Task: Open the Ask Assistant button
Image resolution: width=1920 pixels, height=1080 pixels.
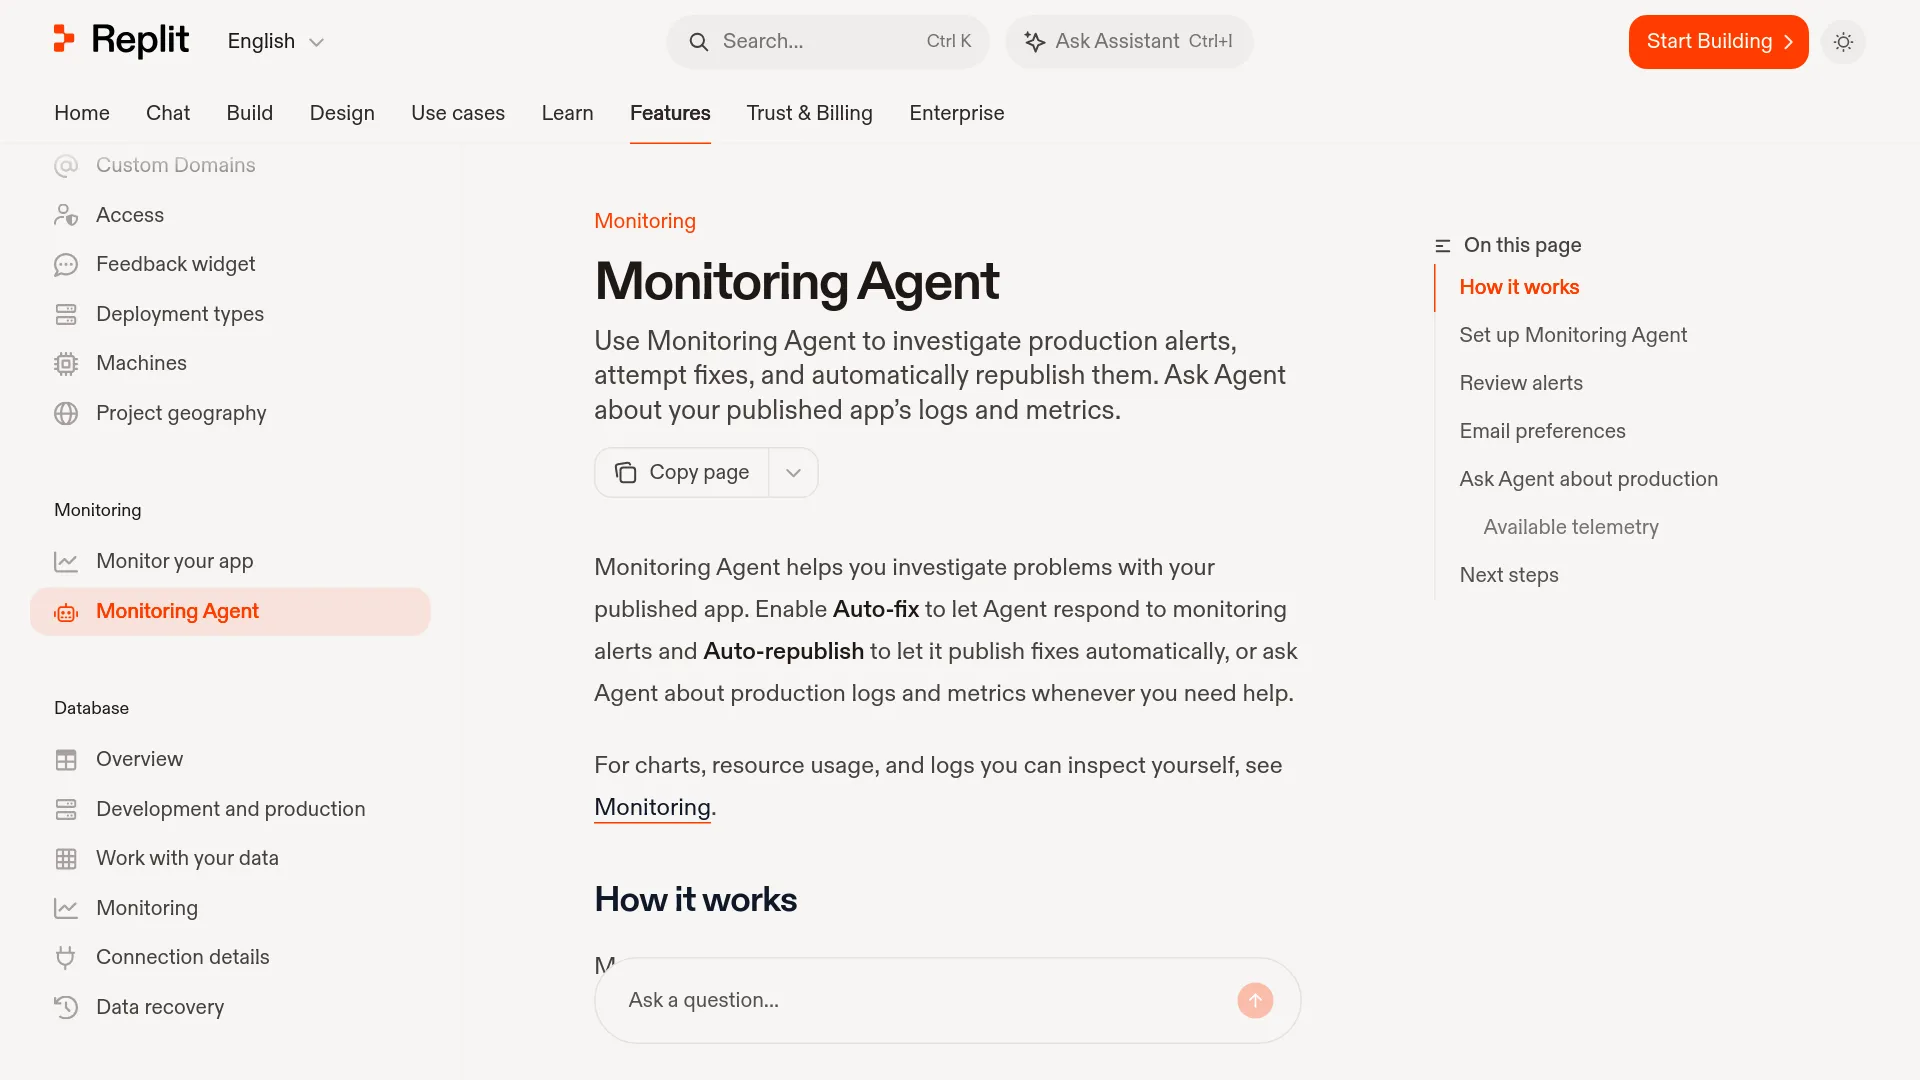Action: click(1129, 41)
